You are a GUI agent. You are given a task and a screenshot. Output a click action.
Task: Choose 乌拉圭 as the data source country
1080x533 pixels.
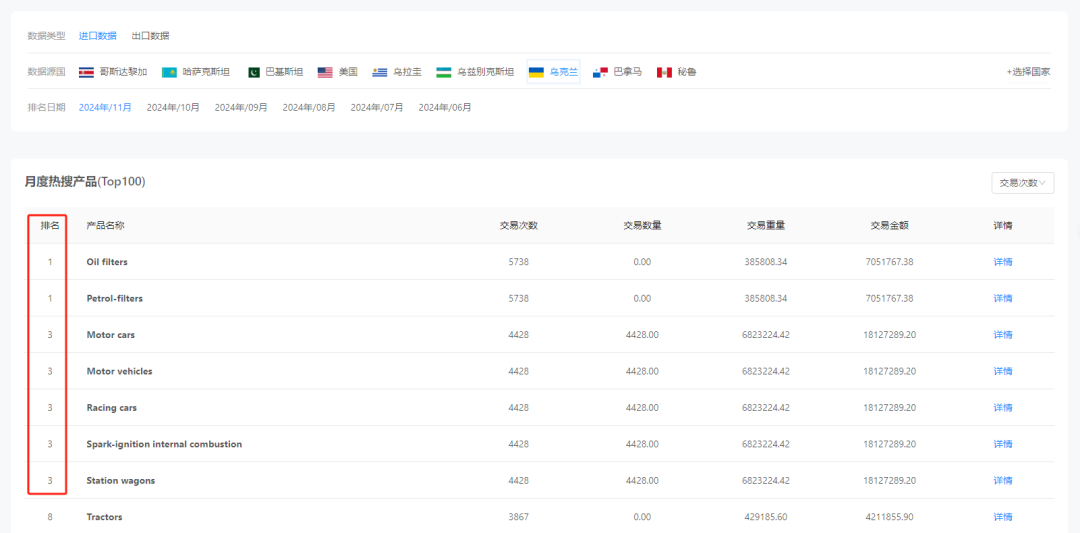coord(407,72)
